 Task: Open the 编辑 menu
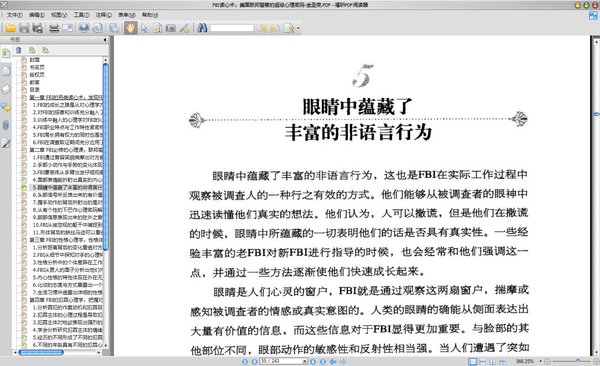37,15
